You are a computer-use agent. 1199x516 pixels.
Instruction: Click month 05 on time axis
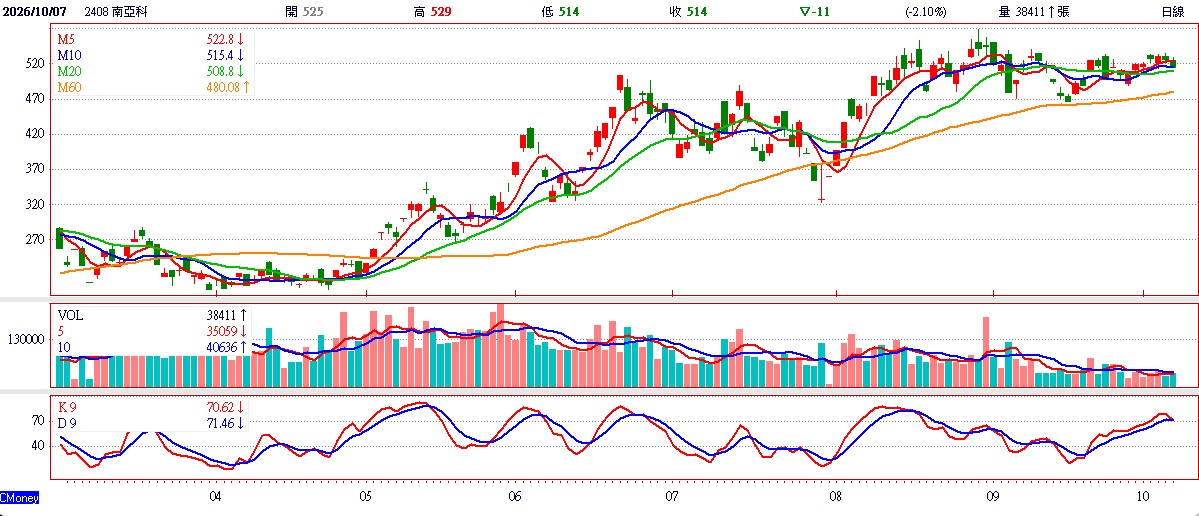click(366, 496)
